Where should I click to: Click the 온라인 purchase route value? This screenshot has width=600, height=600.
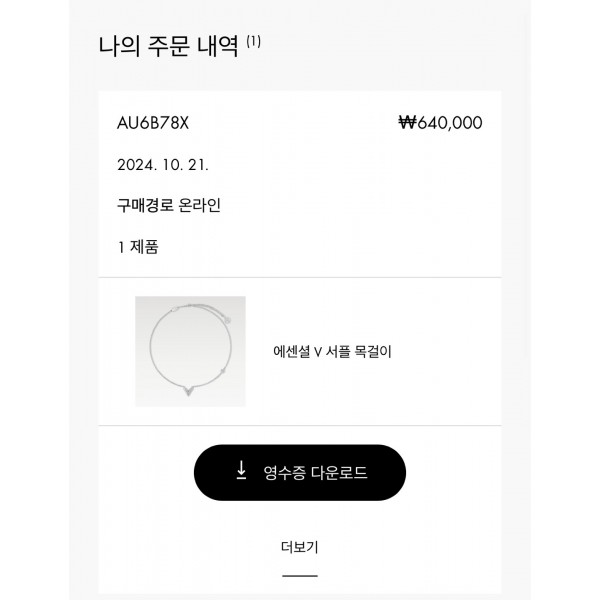tap(194, 205)
